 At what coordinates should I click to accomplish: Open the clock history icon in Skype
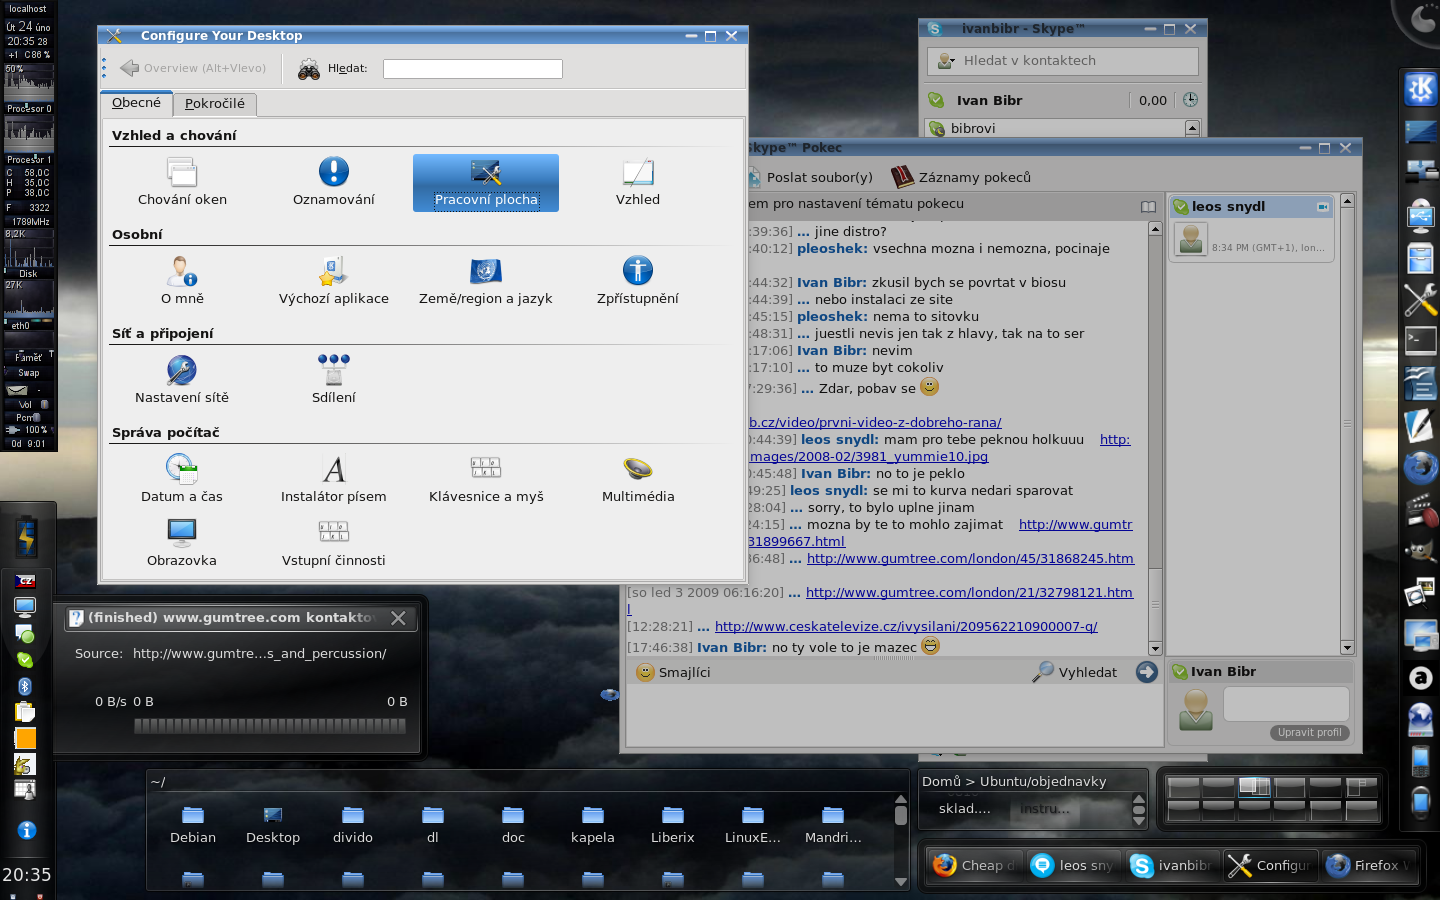click(x=1190, y=100)
